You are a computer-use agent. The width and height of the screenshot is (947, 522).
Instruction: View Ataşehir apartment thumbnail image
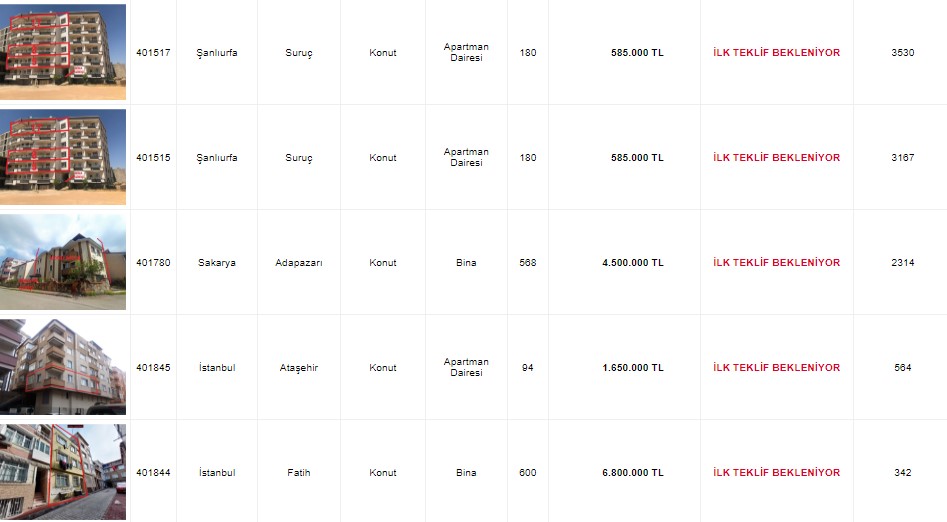(x=63, y=367)
